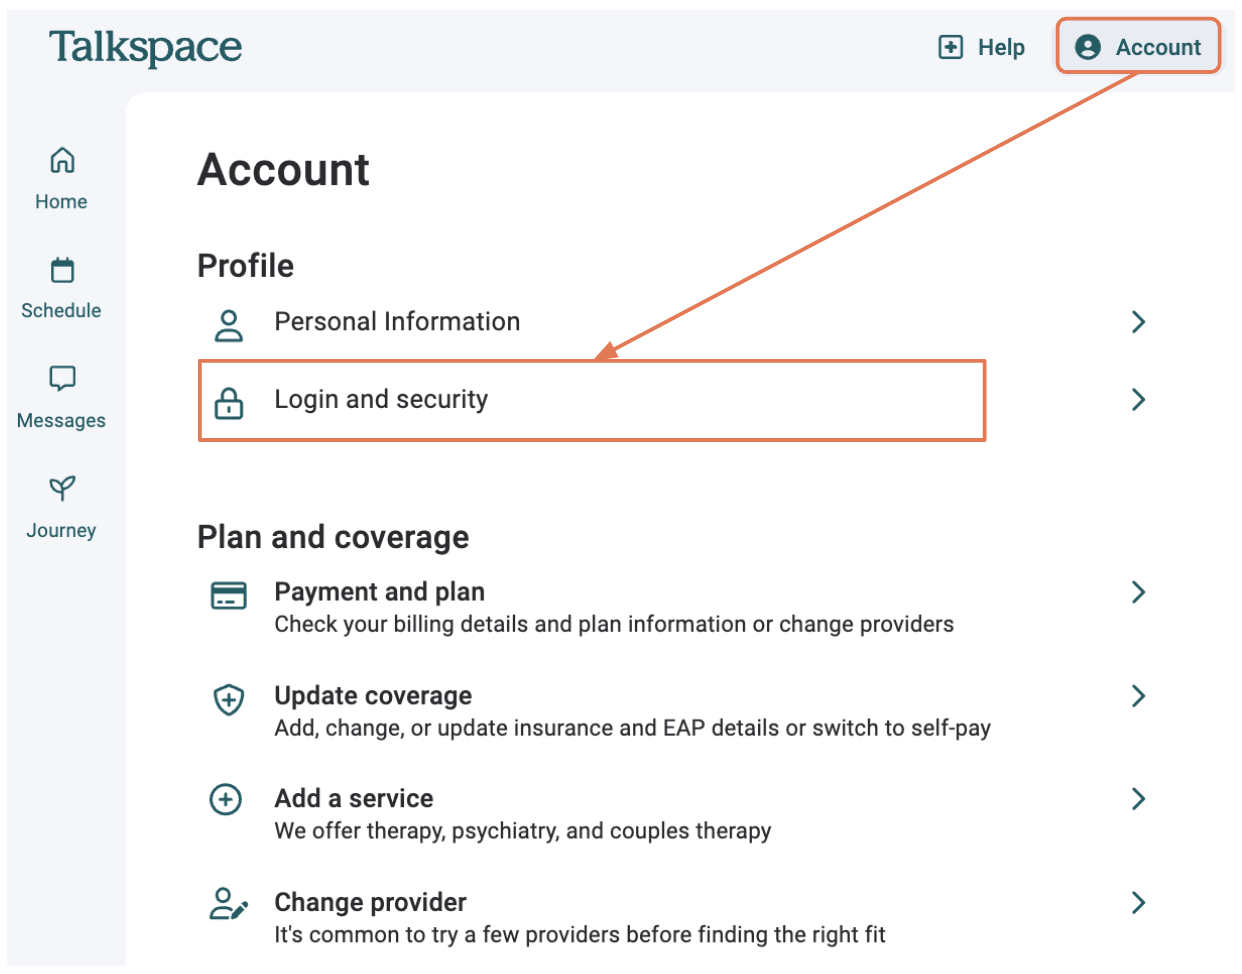Click the shield icon for Update coverage
This screenshot has width=1242, height=974.
(229, 699)
